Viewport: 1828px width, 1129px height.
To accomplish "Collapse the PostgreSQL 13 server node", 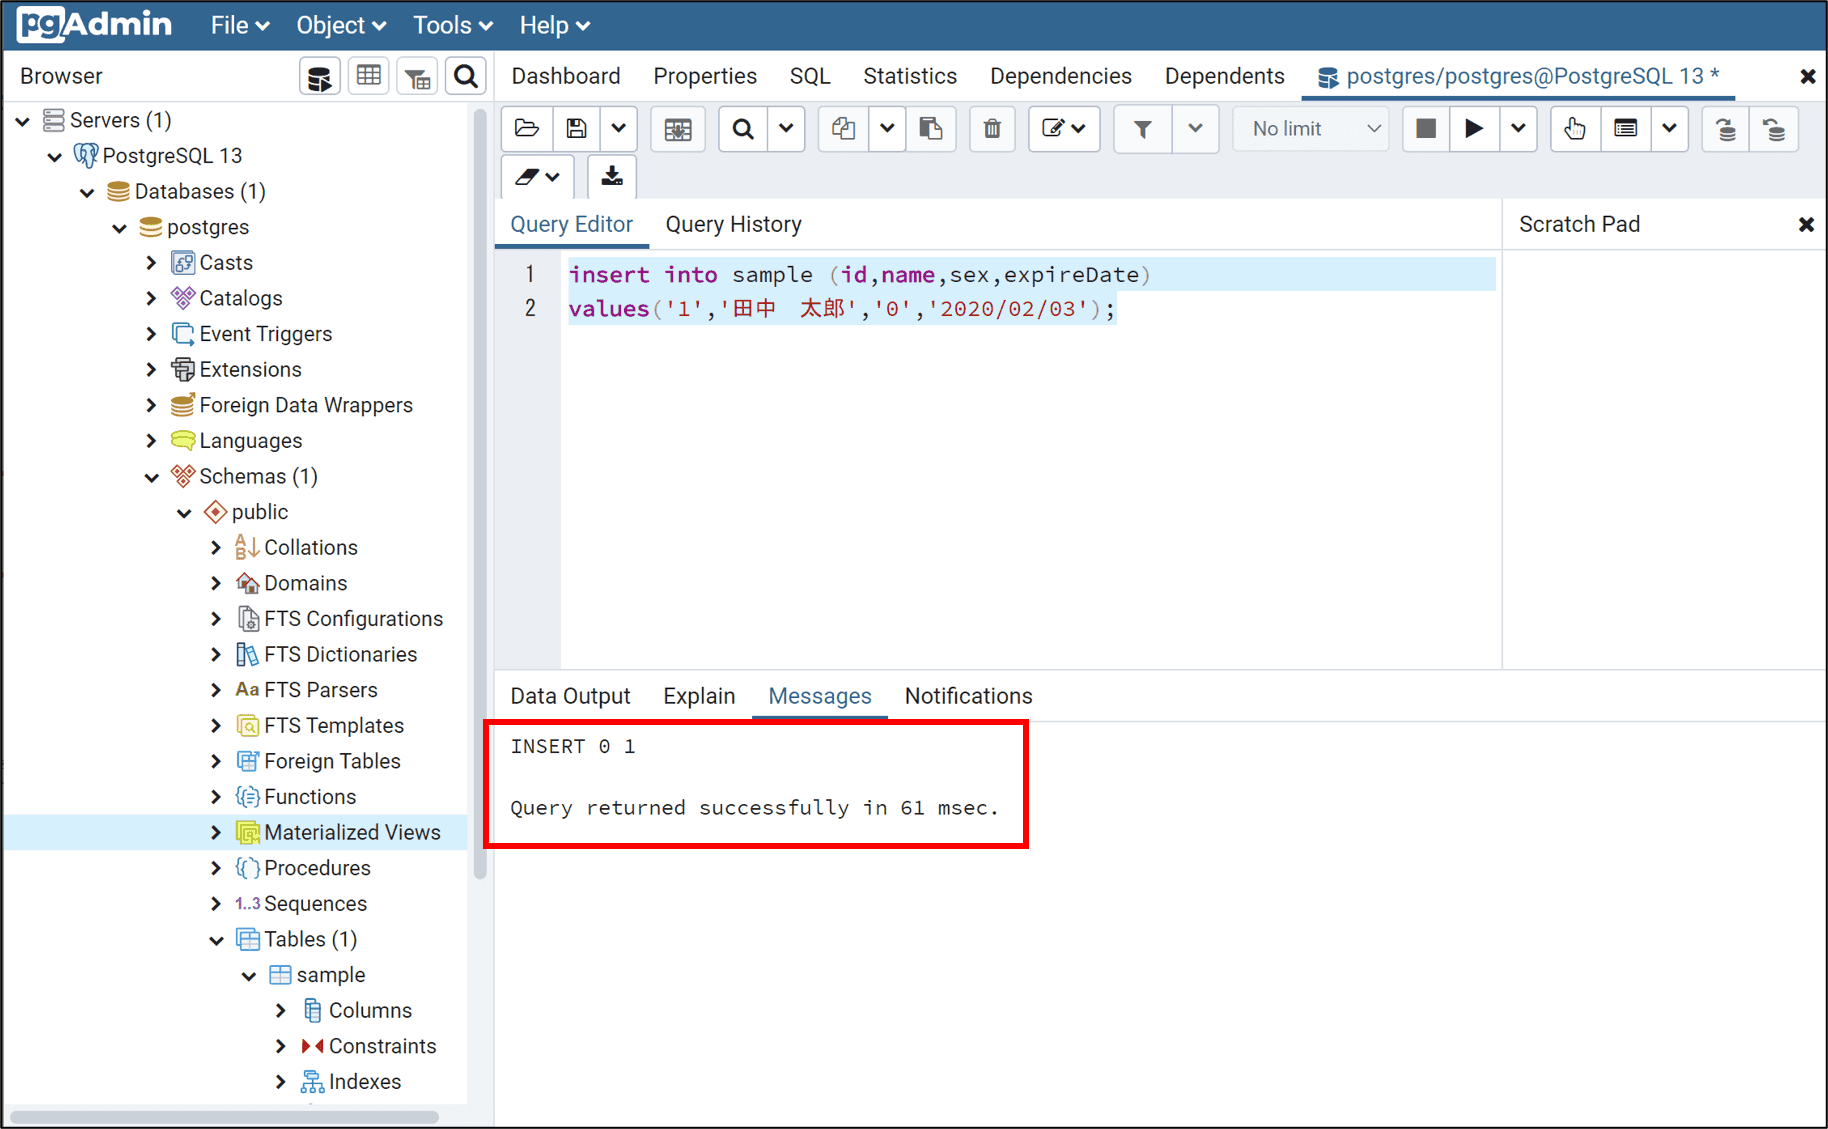I will coord(55,157).
